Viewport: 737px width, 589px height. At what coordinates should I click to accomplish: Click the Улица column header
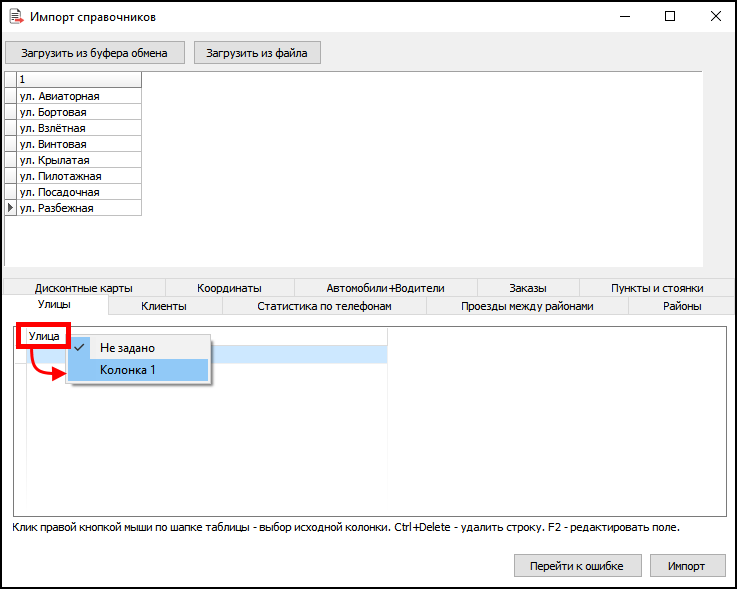pos(45,337)
